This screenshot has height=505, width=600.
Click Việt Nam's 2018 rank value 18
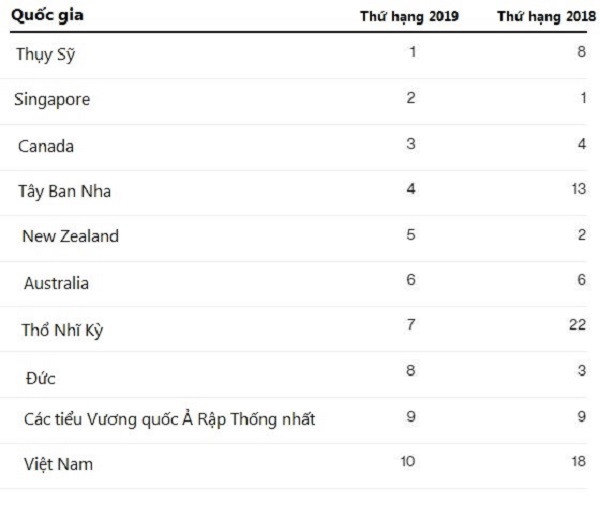click(578, 463)
